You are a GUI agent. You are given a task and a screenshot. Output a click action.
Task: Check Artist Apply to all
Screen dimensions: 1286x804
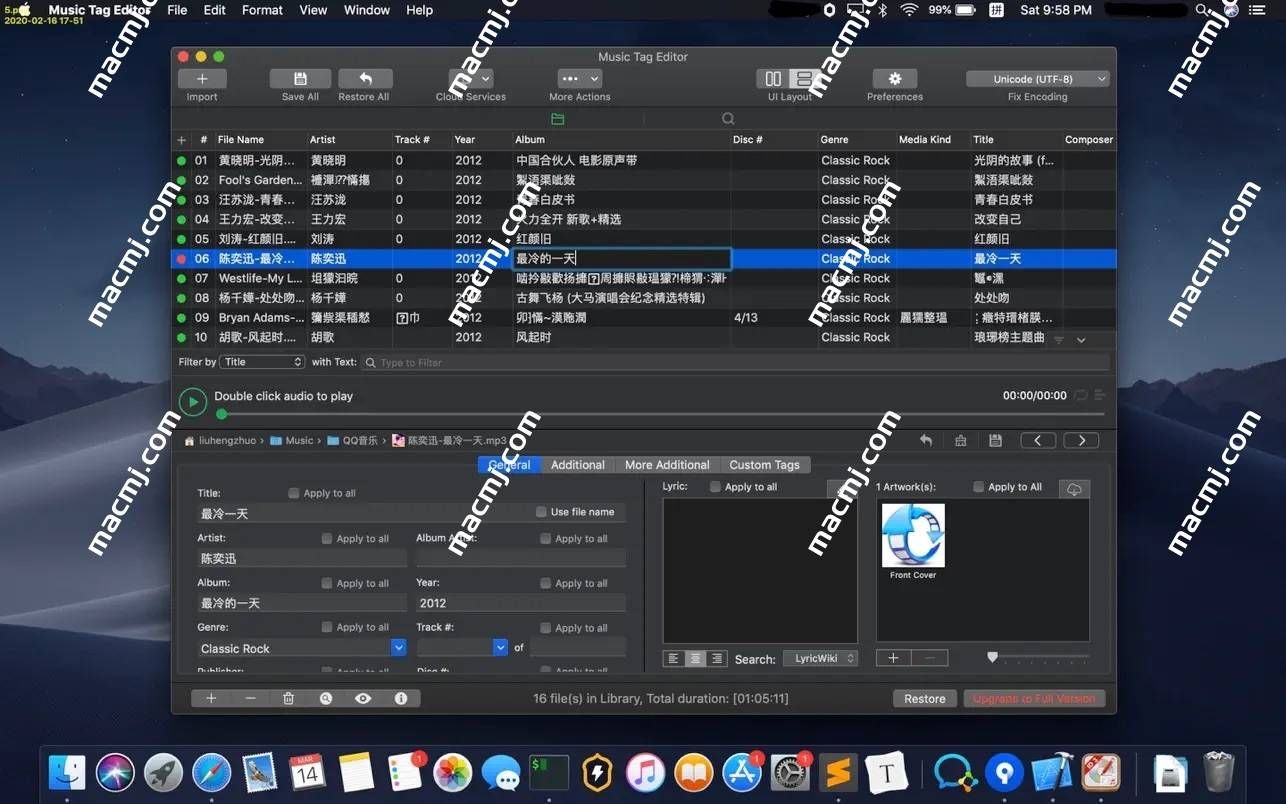click(327, 538)
